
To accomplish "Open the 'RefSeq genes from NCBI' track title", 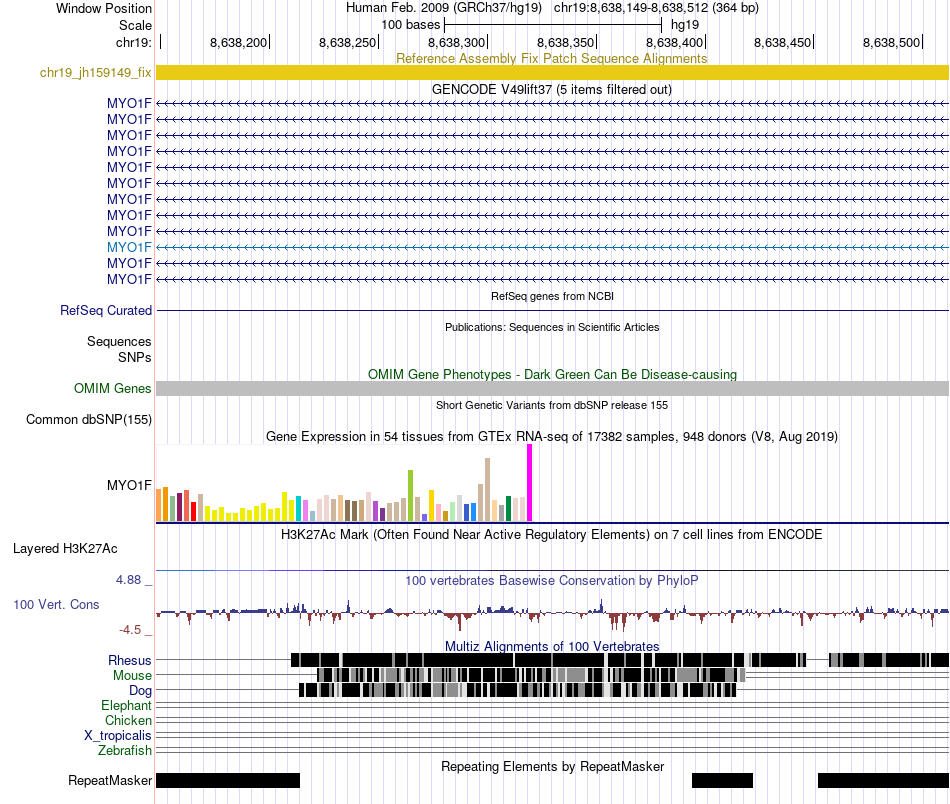I will click(x=552, y=296).
